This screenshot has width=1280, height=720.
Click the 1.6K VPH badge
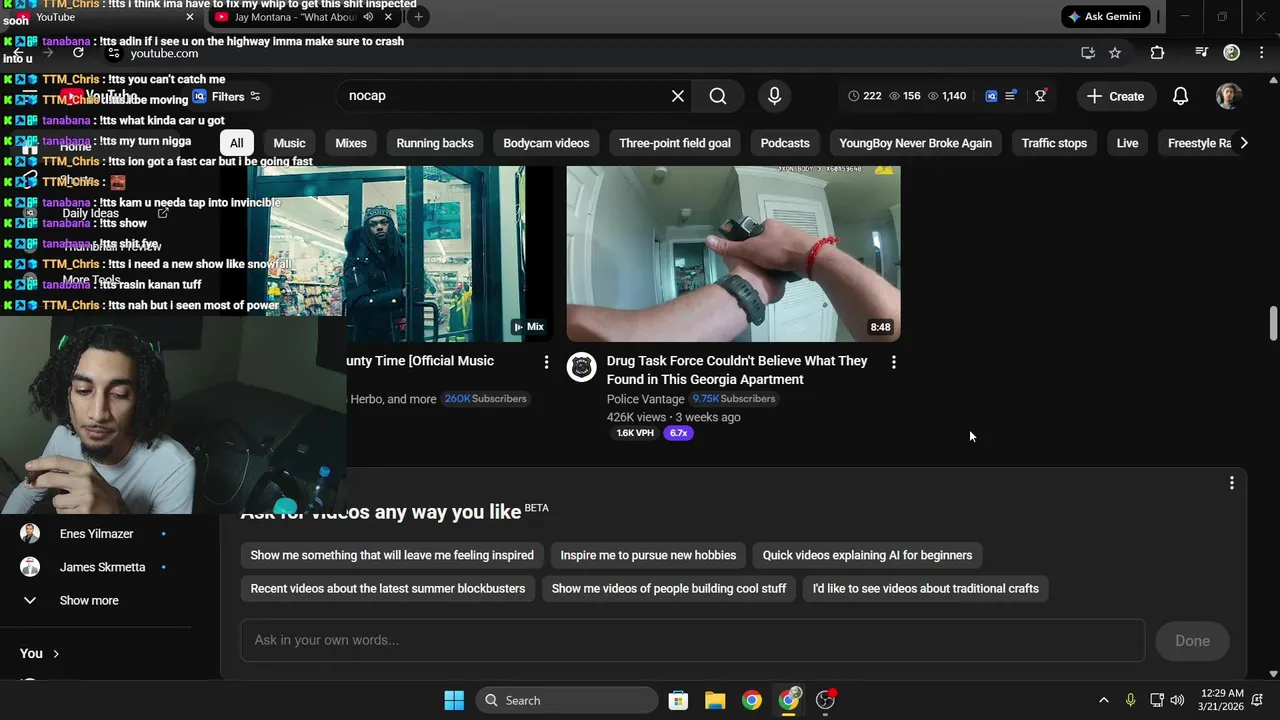click(635, 433)
